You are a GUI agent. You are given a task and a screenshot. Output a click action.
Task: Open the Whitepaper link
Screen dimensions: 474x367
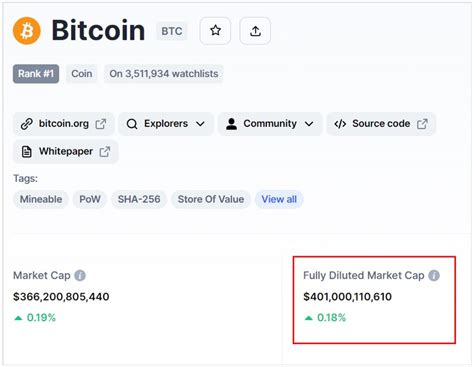coord(66,152)
